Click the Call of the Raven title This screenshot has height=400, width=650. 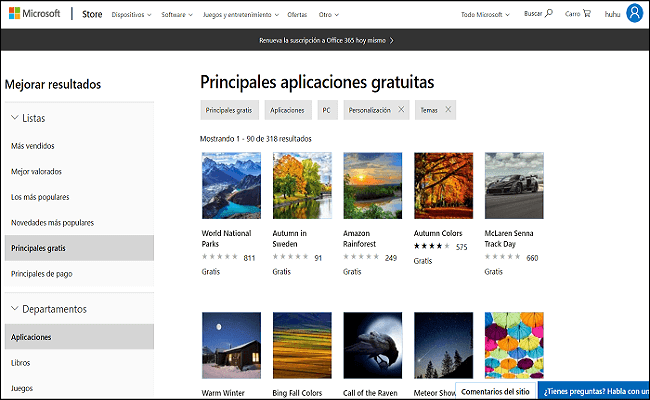coord(370,393)
